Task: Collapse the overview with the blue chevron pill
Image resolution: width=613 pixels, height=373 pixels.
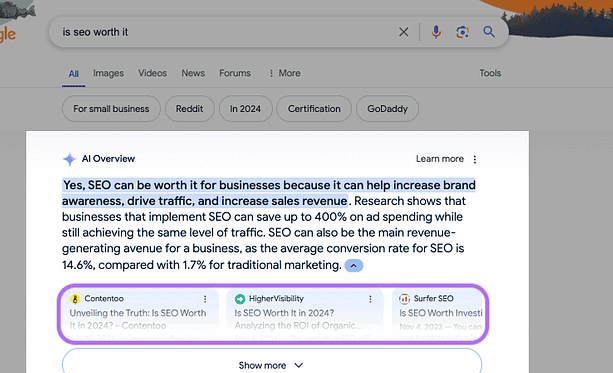Action: (353, 266)
